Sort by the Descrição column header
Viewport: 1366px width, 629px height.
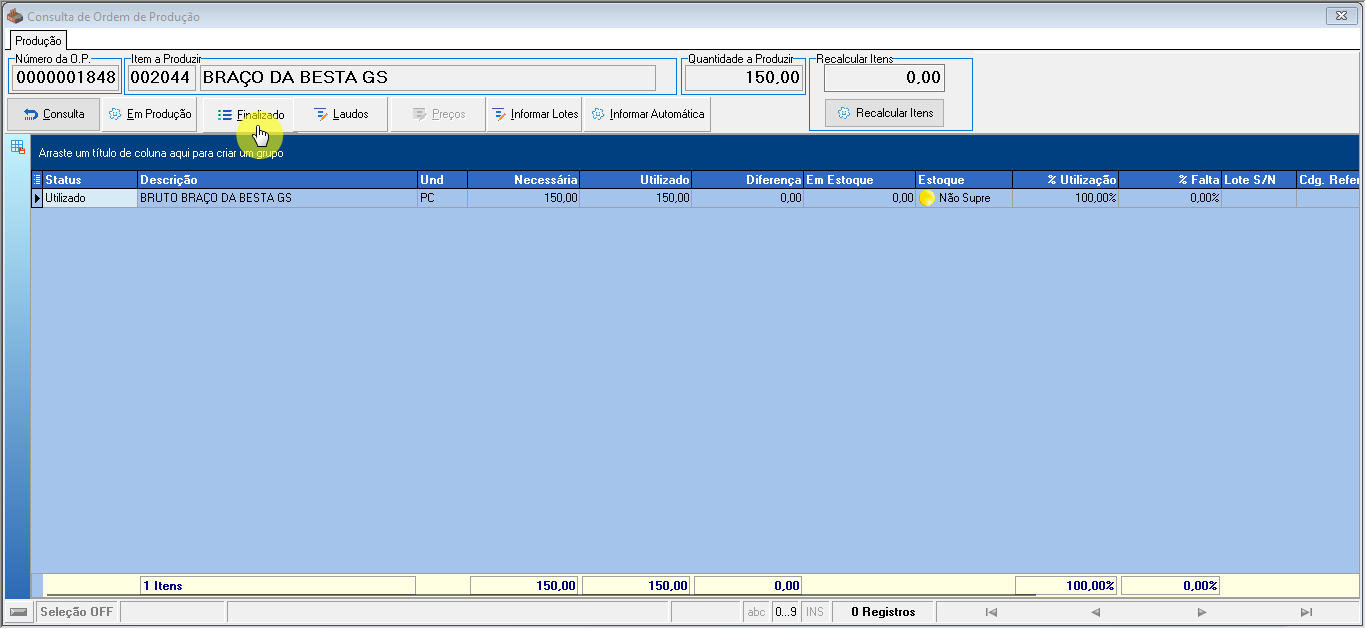pos(277,179)
